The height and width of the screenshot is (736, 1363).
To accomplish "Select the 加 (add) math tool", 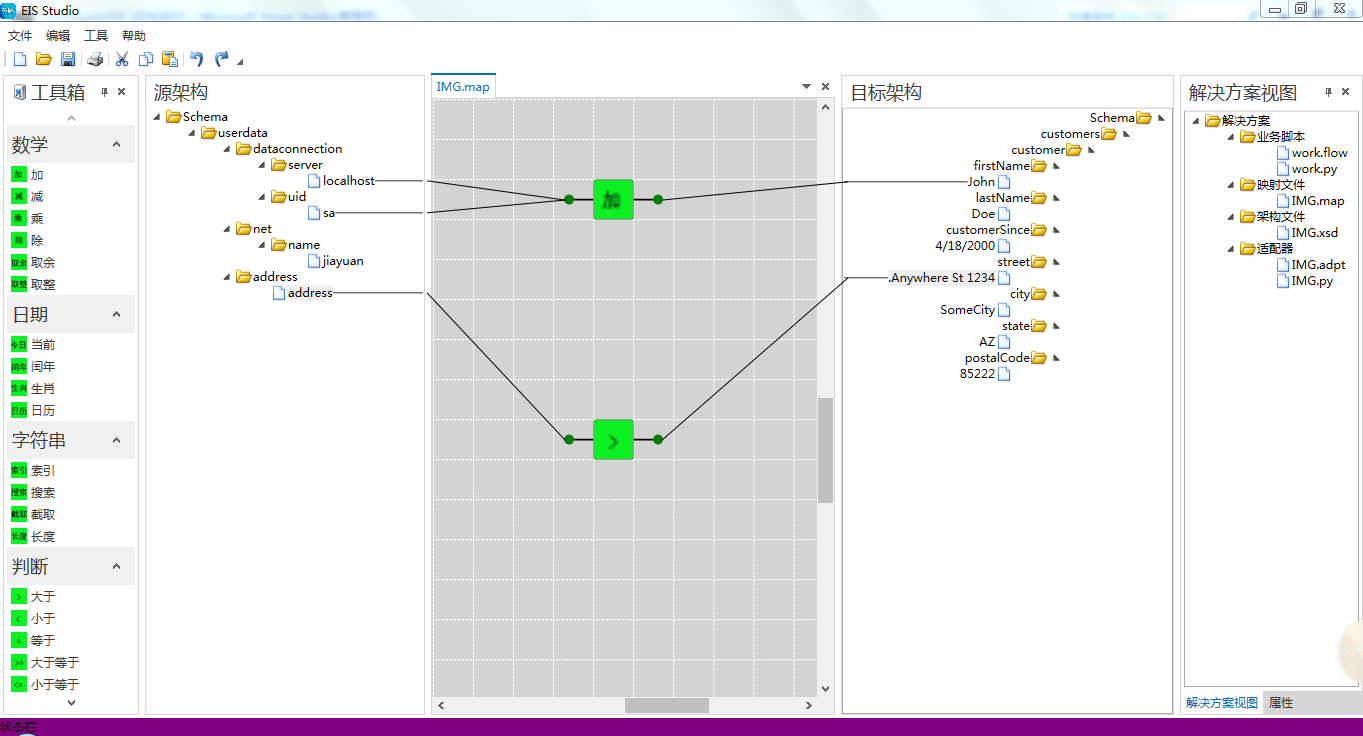I will (28, 175).
